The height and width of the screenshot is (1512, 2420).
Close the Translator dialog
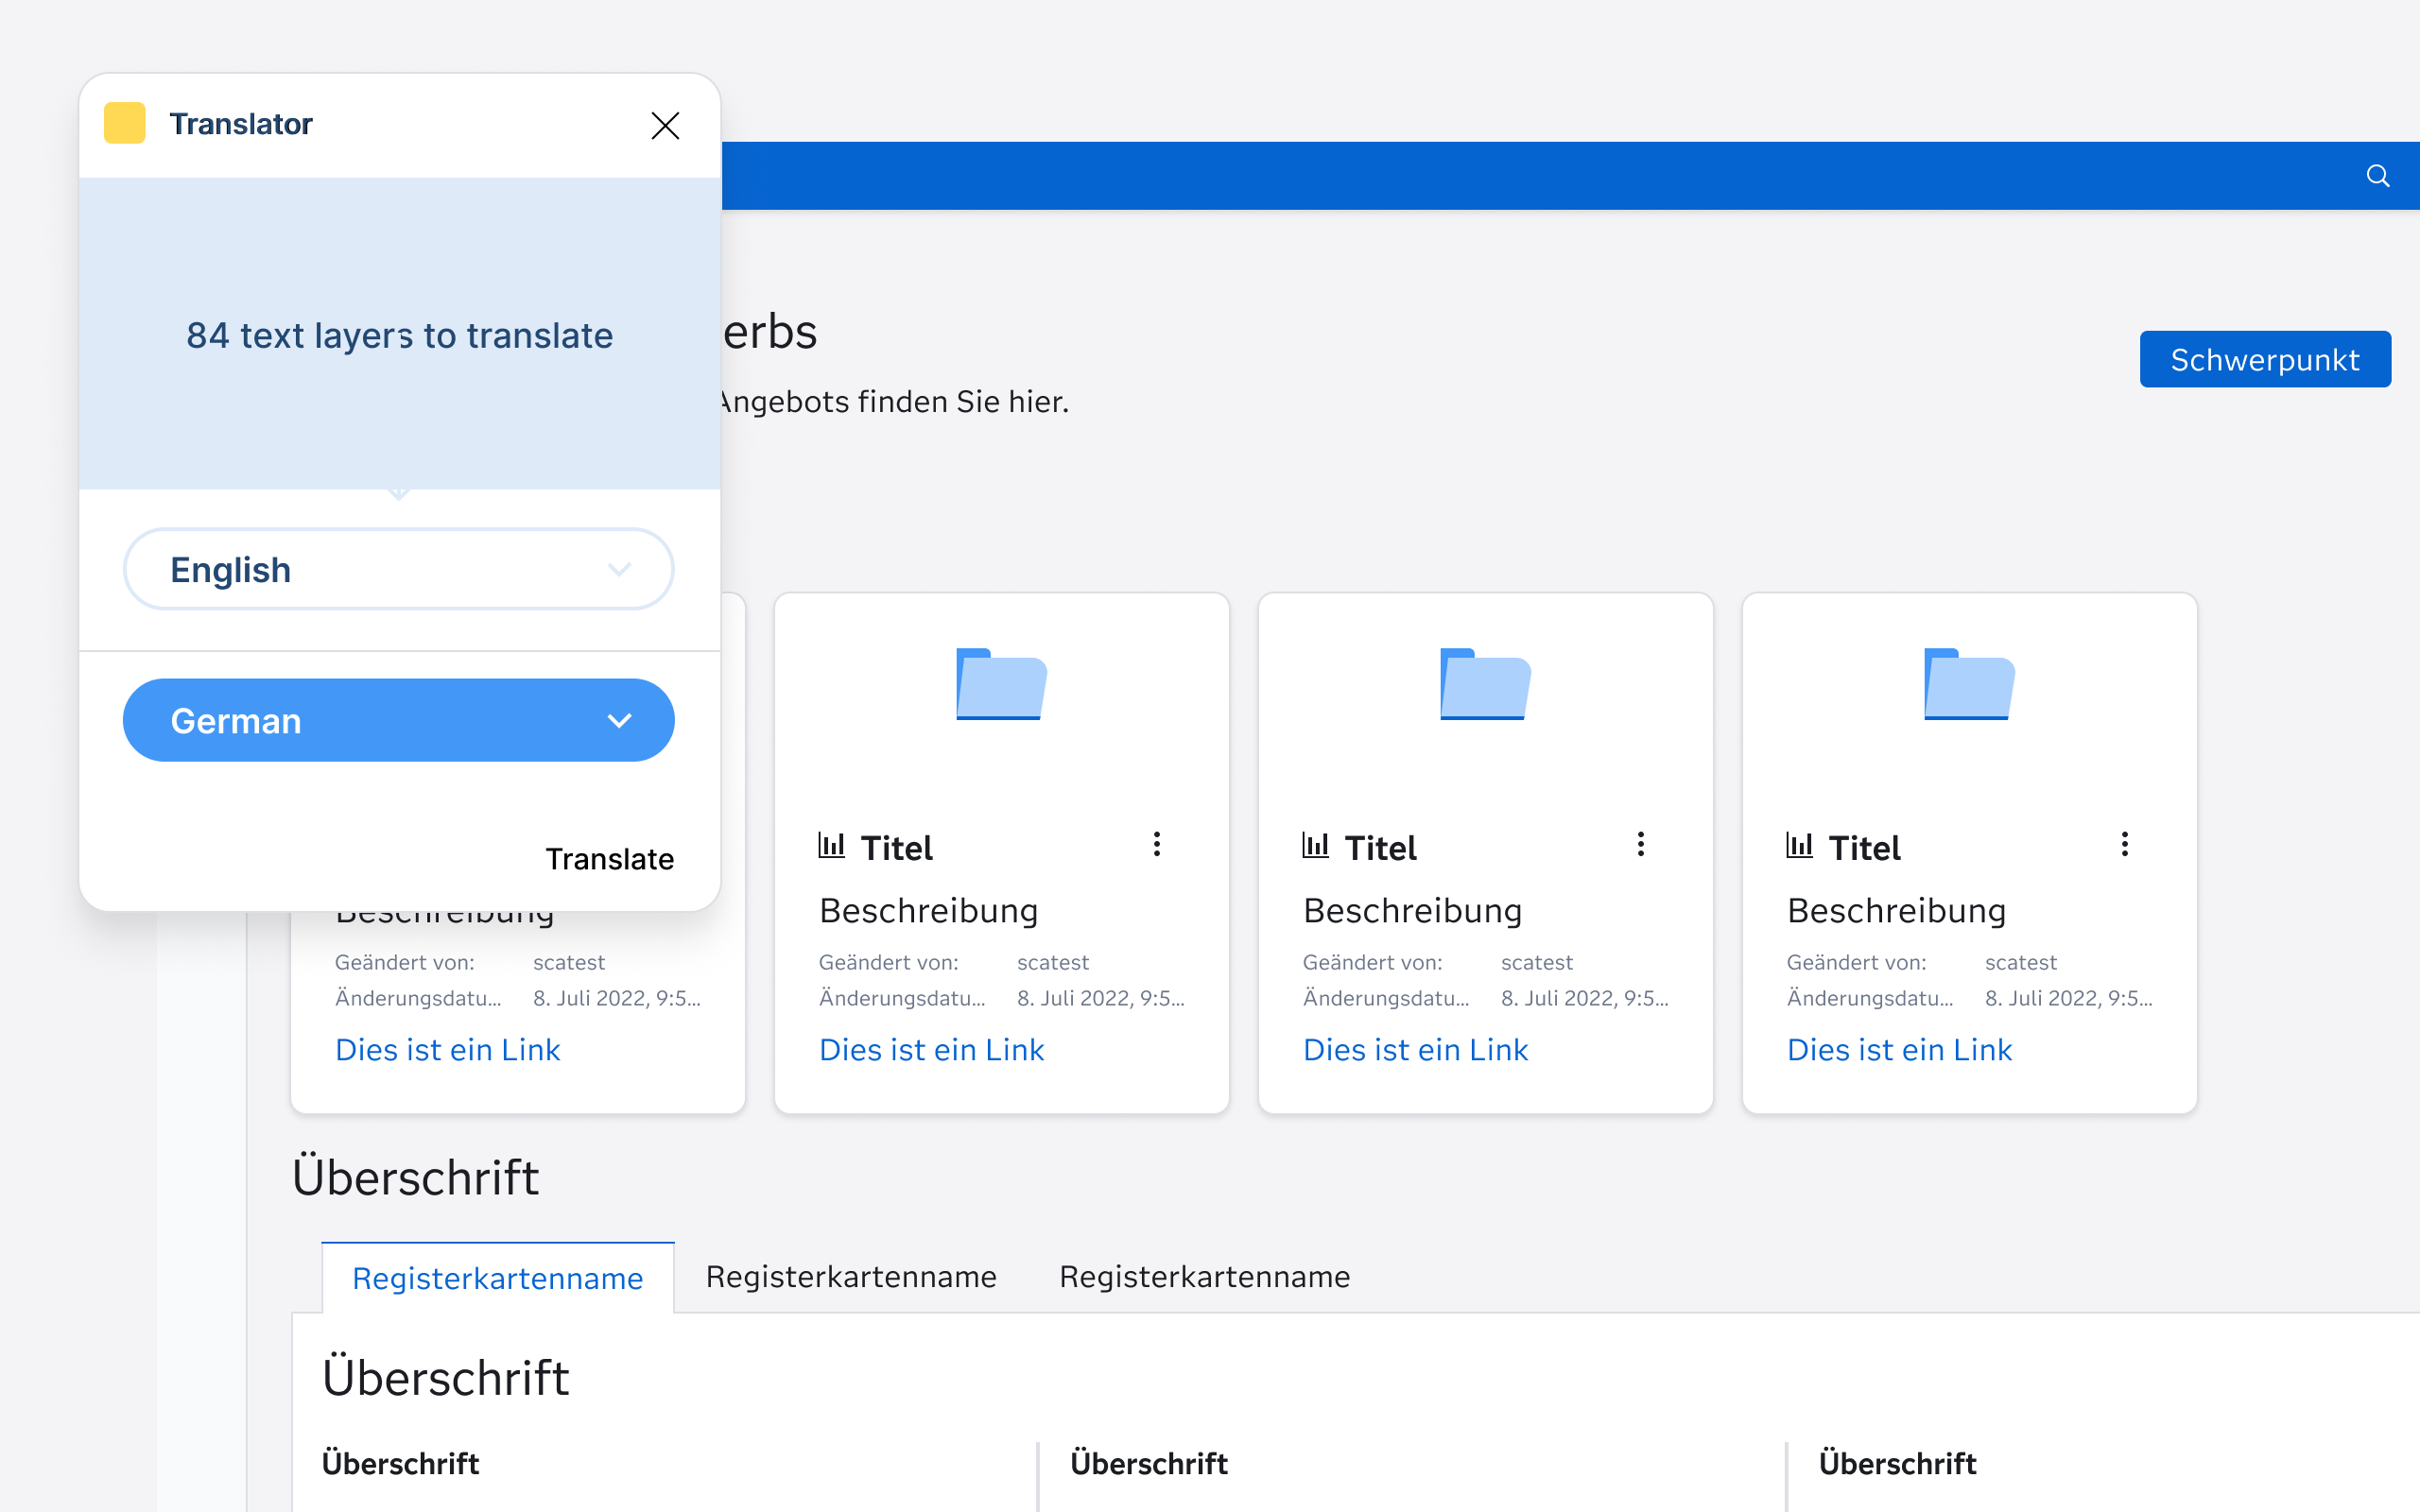coord(665,125)
